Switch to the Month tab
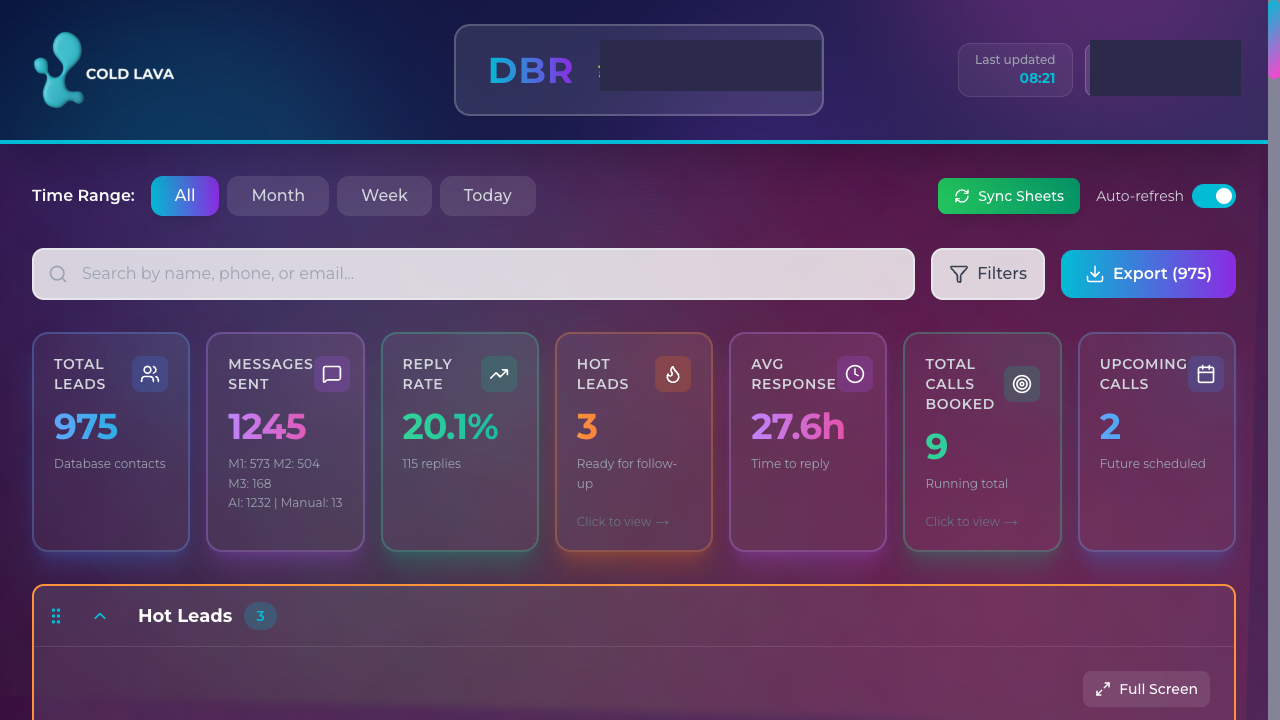The height and width of the screenshot is (720, 1280). [277, 195]
